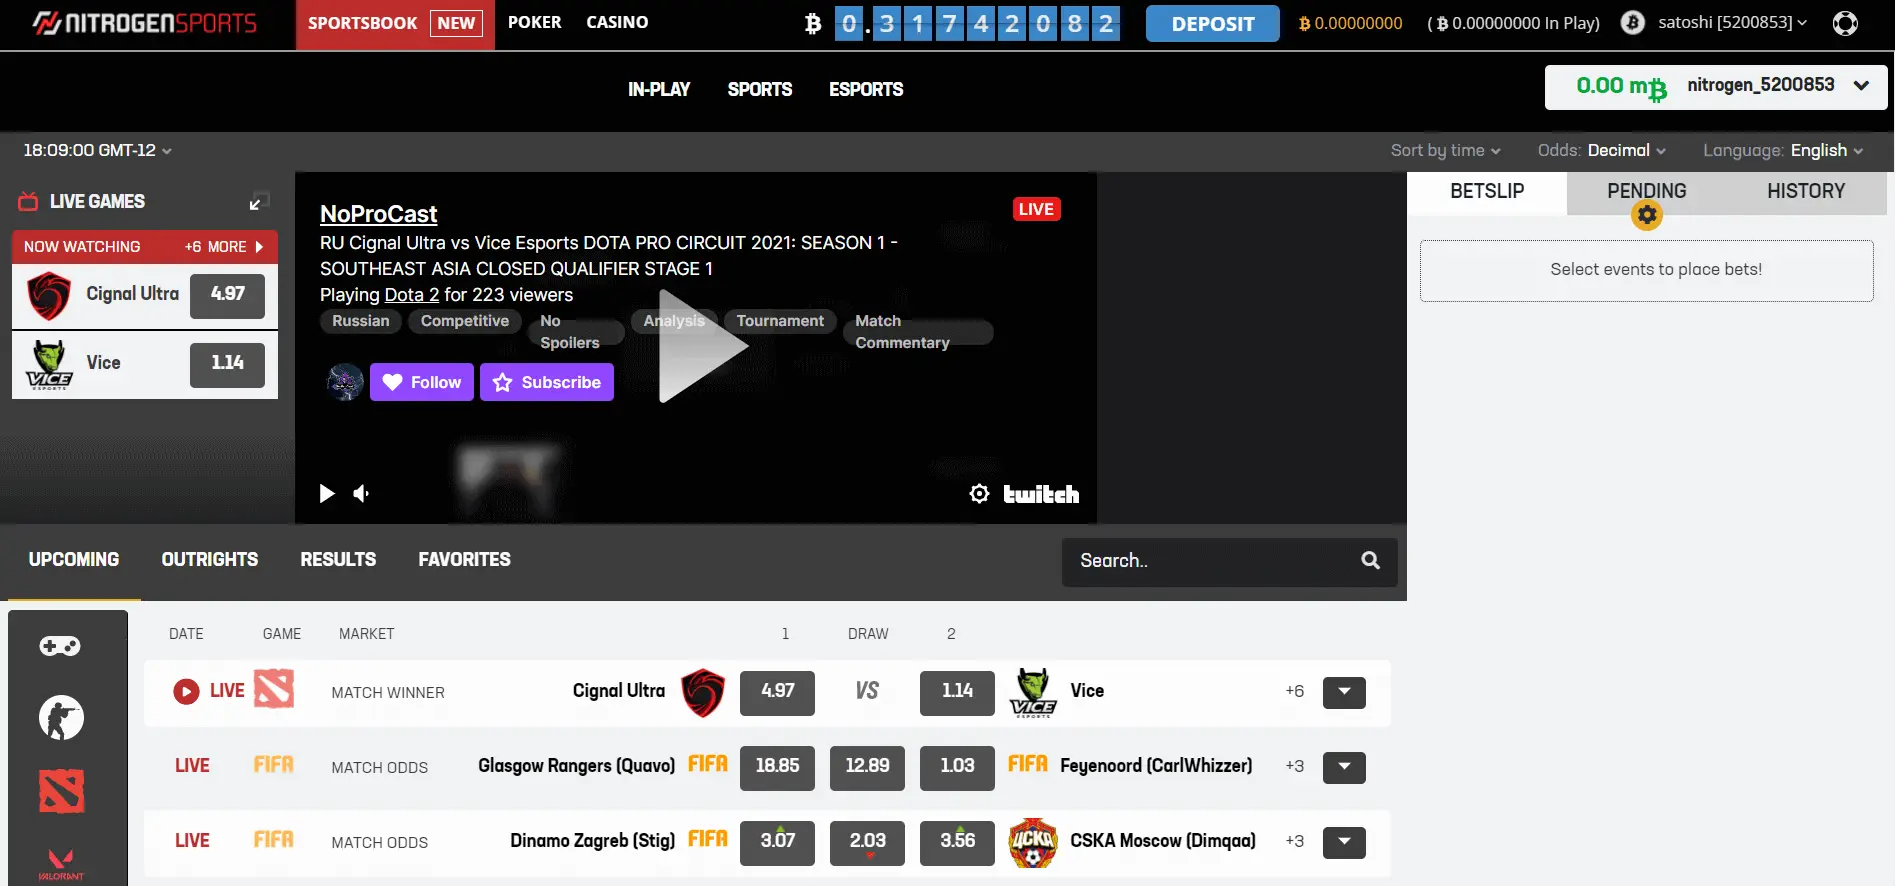Select Outrights tab
The image size is (1895, 886).
coord(210,560)
